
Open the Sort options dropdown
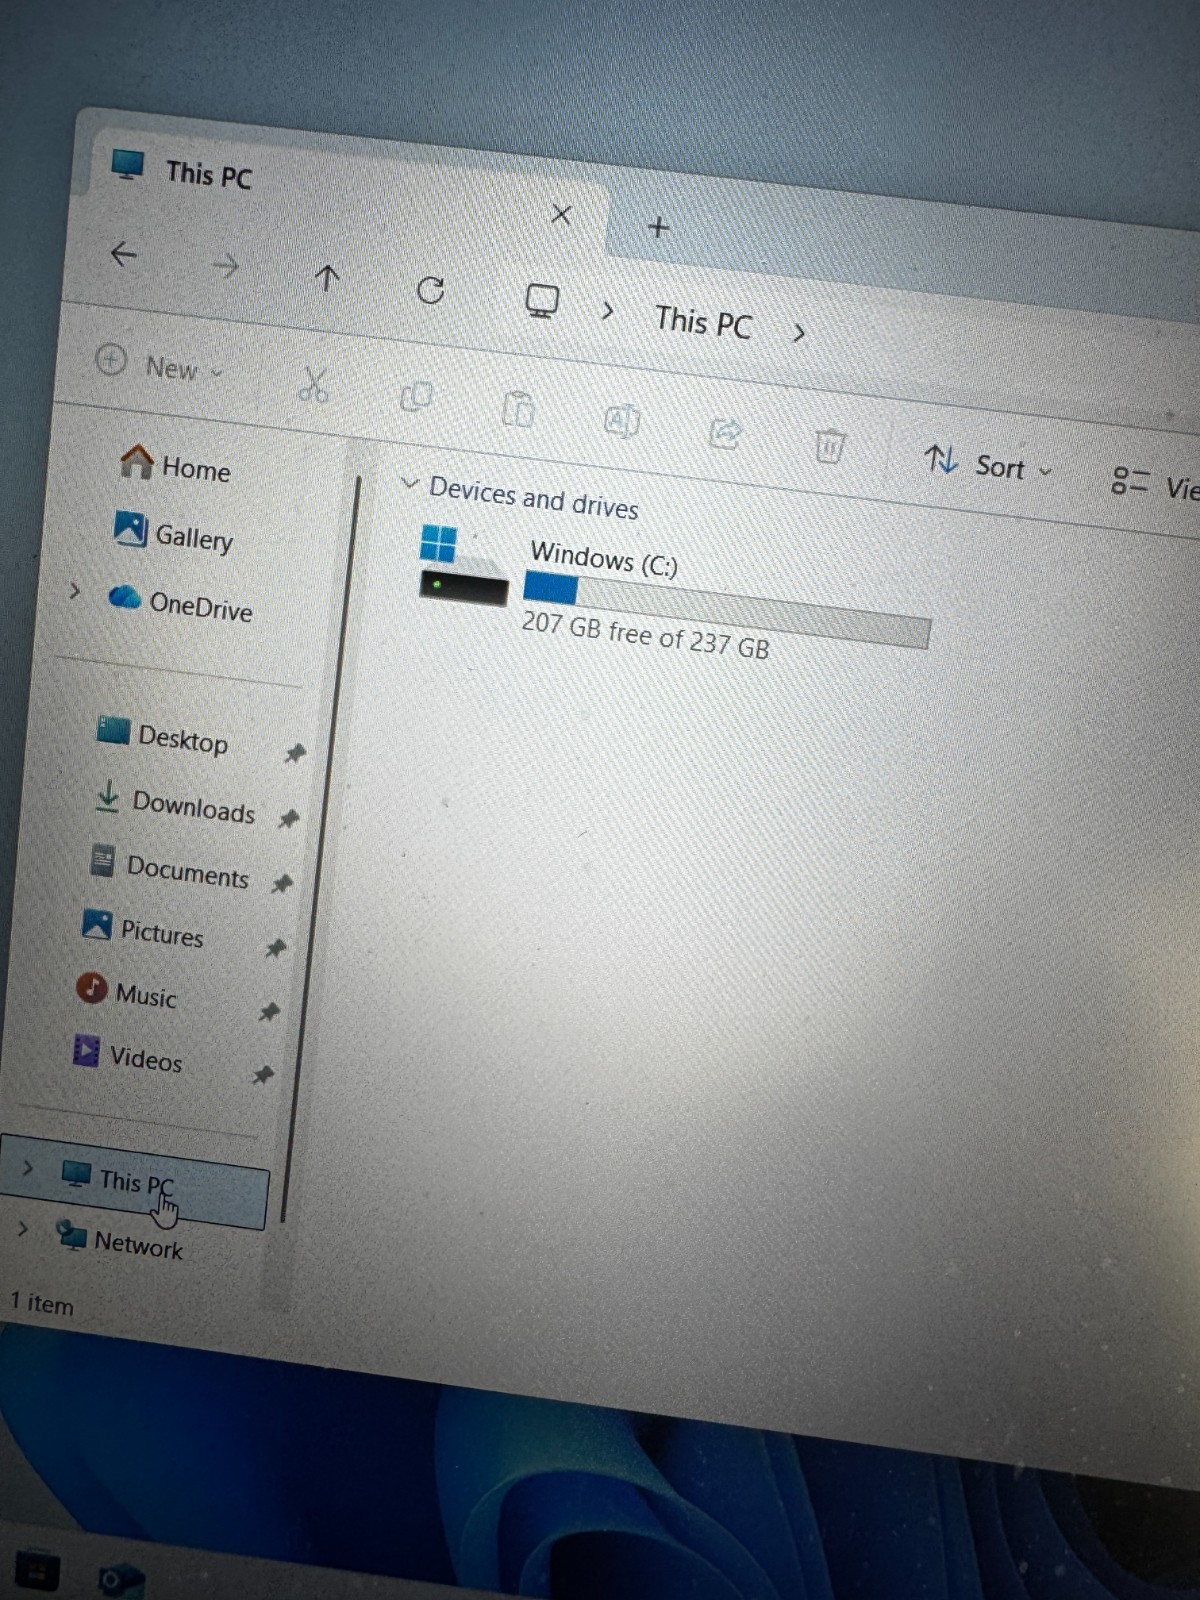(988, 465)
